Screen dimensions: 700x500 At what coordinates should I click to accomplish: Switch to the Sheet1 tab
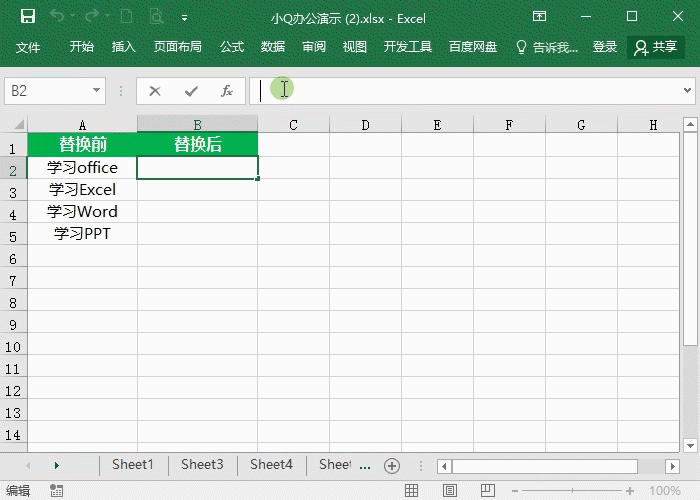(x=133, y=465)
